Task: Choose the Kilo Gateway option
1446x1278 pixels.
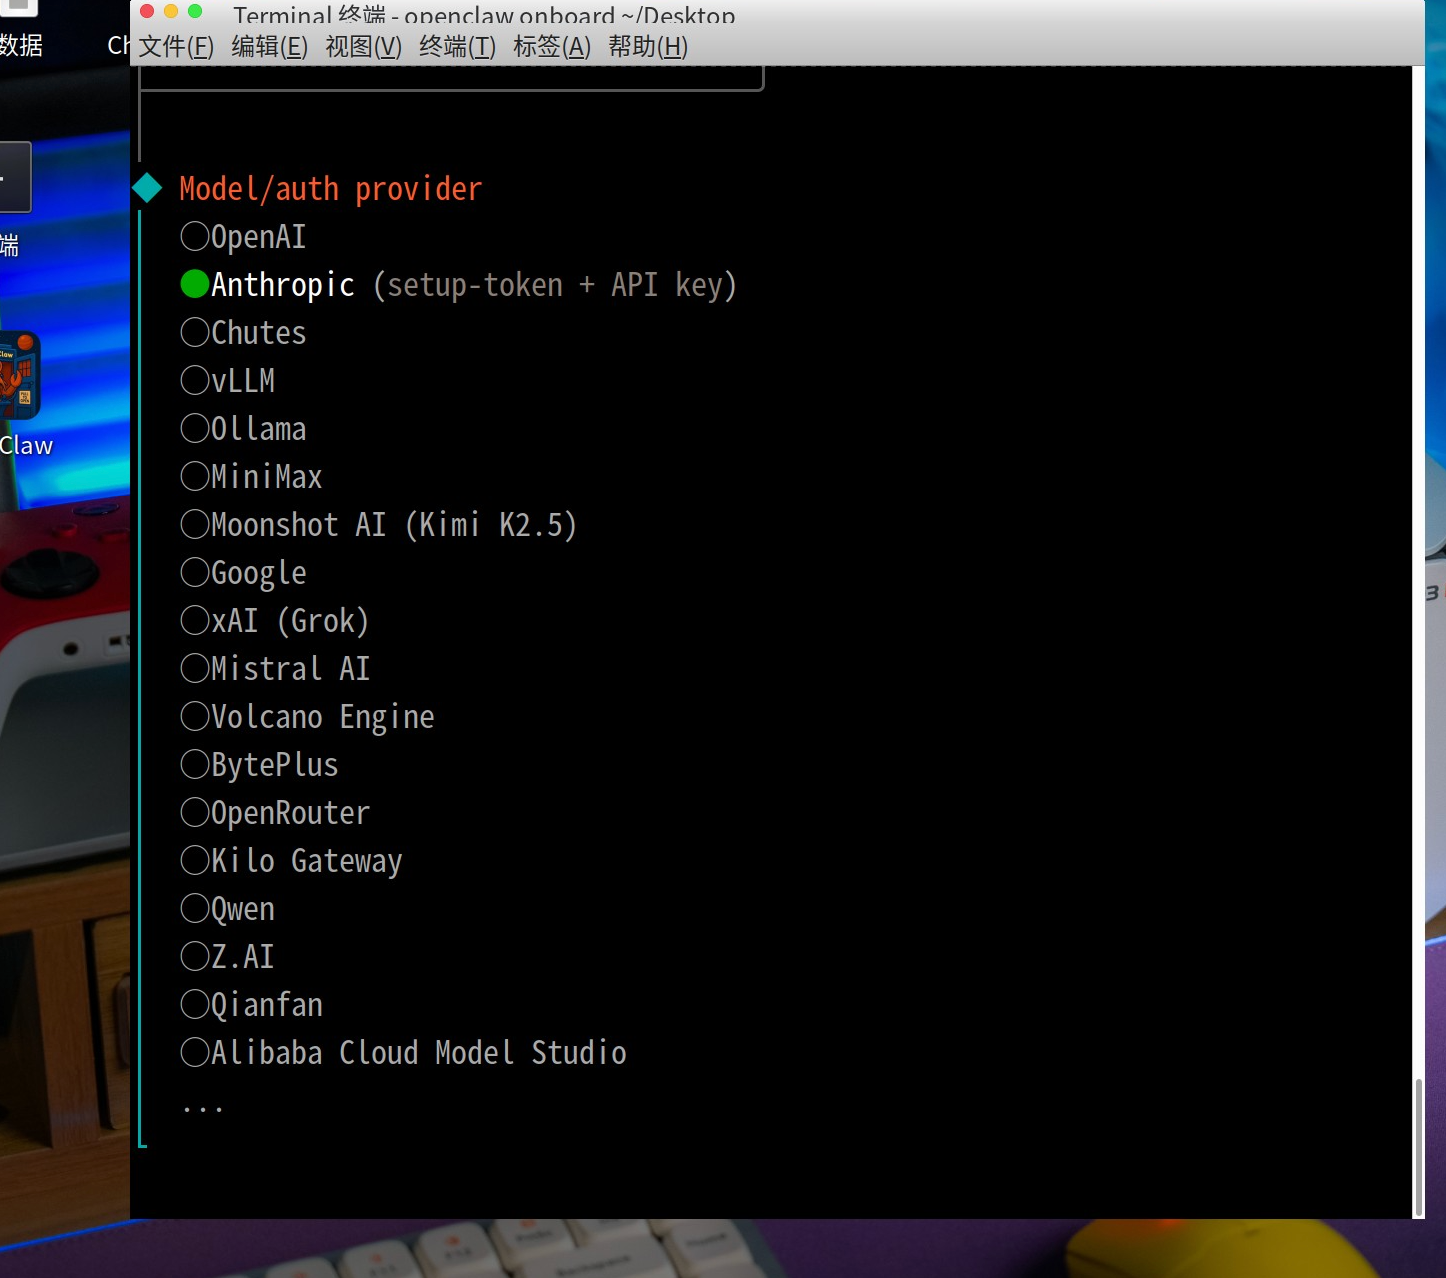Action: (x=291, y=861)
